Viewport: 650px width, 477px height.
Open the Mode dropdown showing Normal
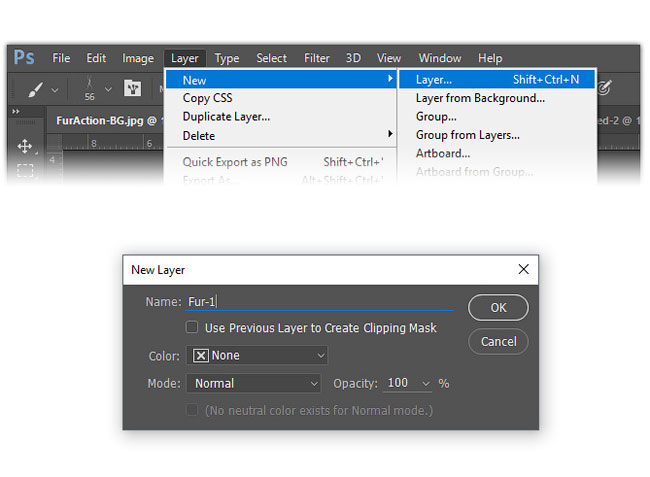coord(254,383)
